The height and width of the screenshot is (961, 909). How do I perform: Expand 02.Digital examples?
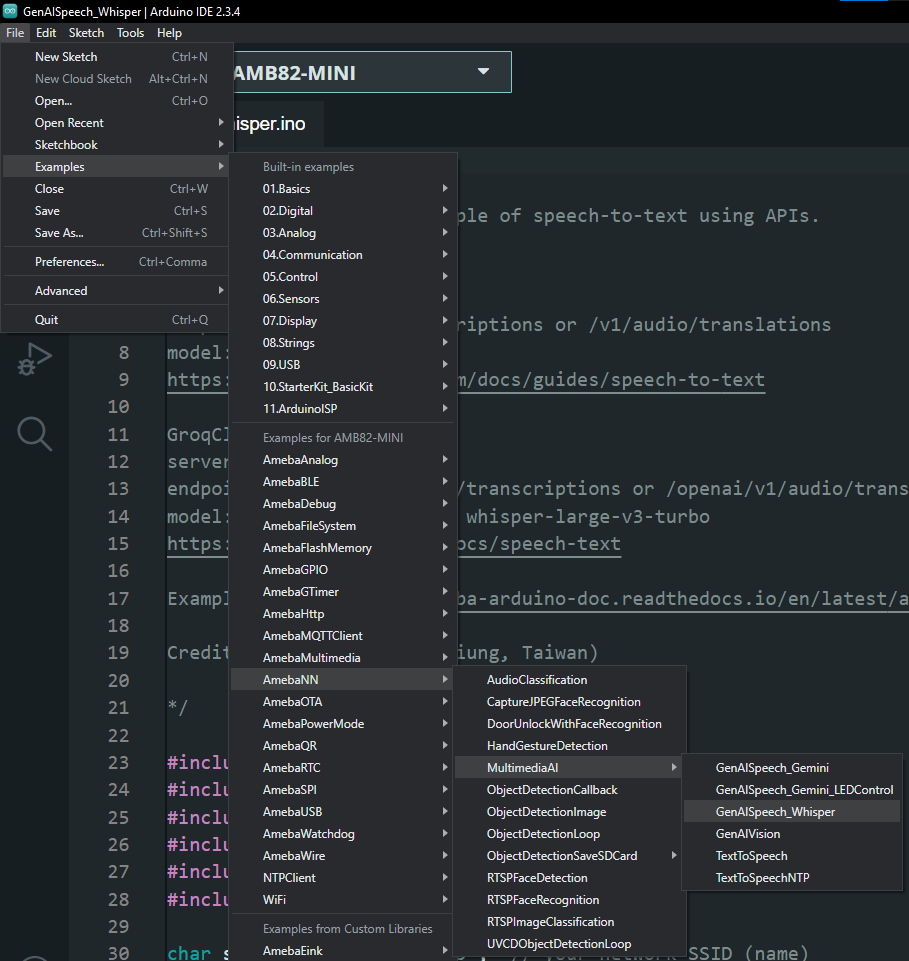[x=343, y=211]
